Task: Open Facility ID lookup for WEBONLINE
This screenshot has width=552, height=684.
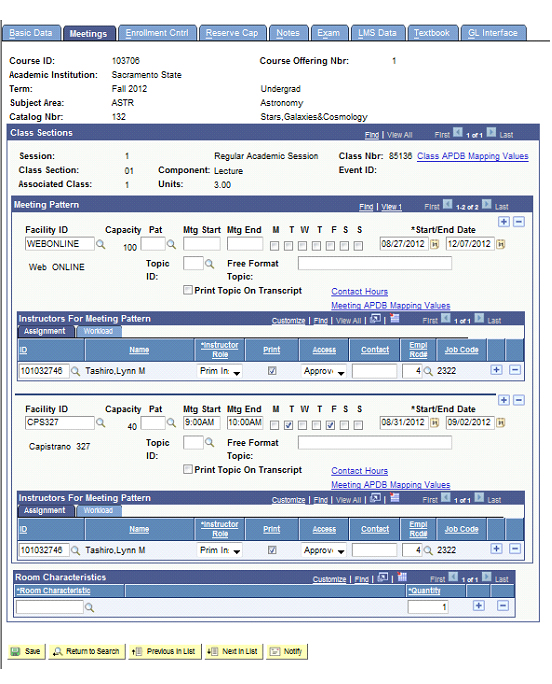Action: [100, 244]
